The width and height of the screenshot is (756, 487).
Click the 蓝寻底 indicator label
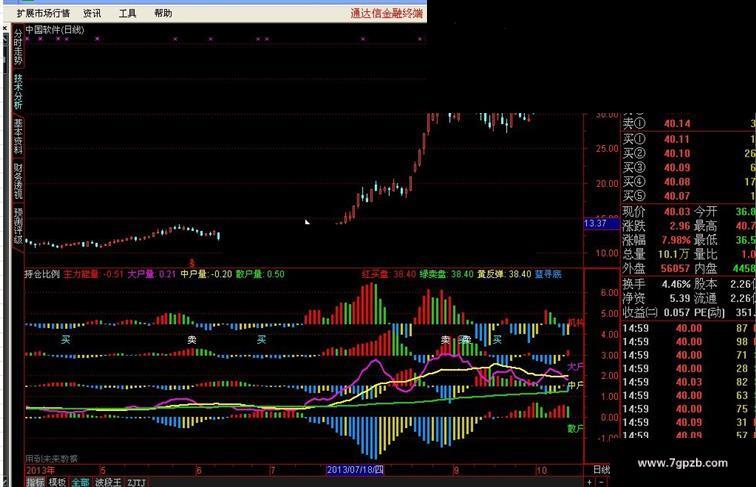coord(548,274)
